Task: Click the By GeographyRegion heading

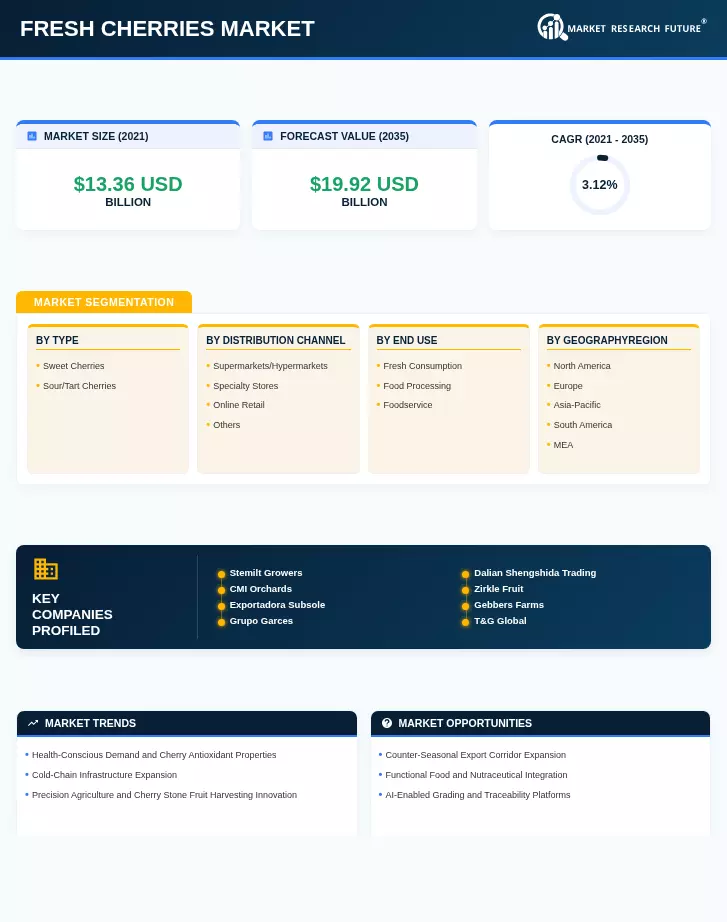Action: 607,340
